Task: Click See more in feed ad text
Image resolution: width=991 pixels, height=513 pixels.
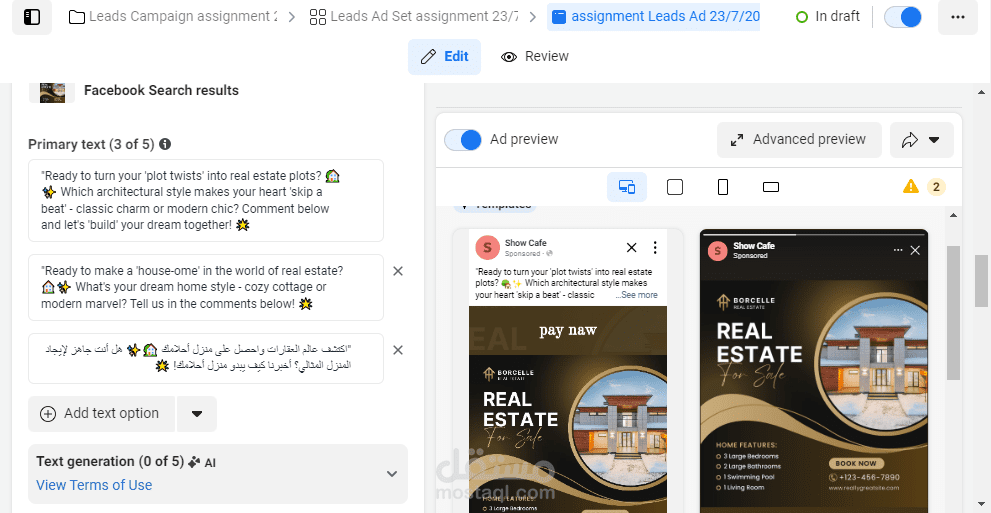Action: point(637,295)
